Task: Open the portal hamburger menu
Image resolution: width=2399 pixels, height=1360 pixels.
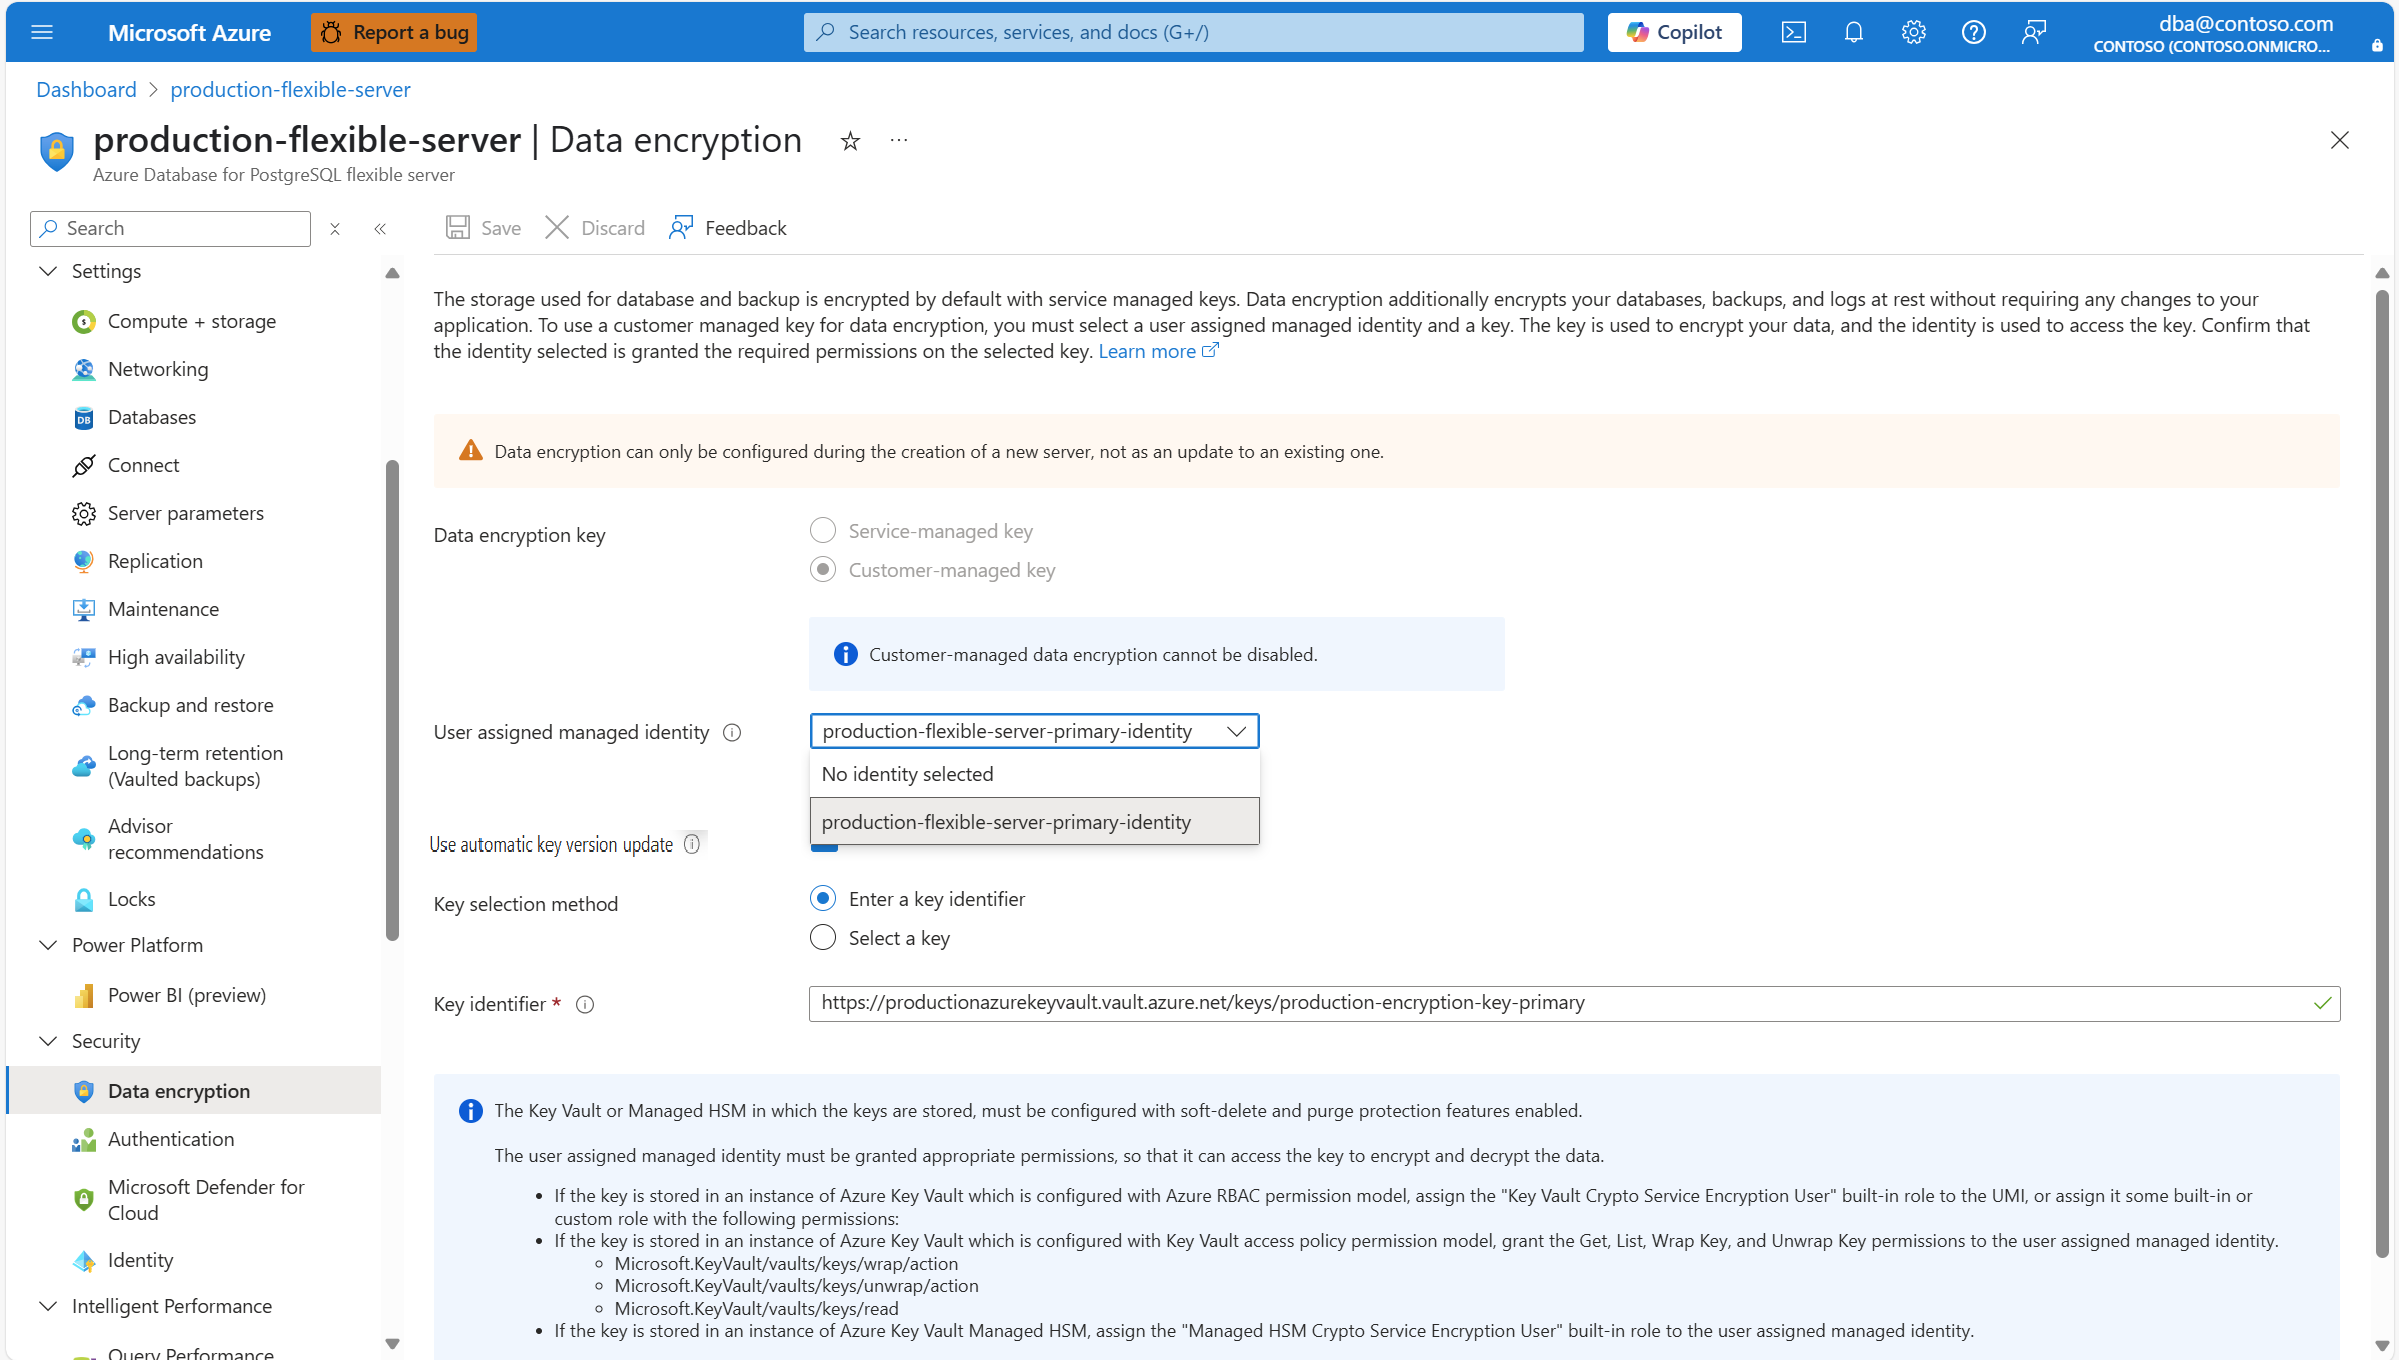Action: click(x=42, y=32)
